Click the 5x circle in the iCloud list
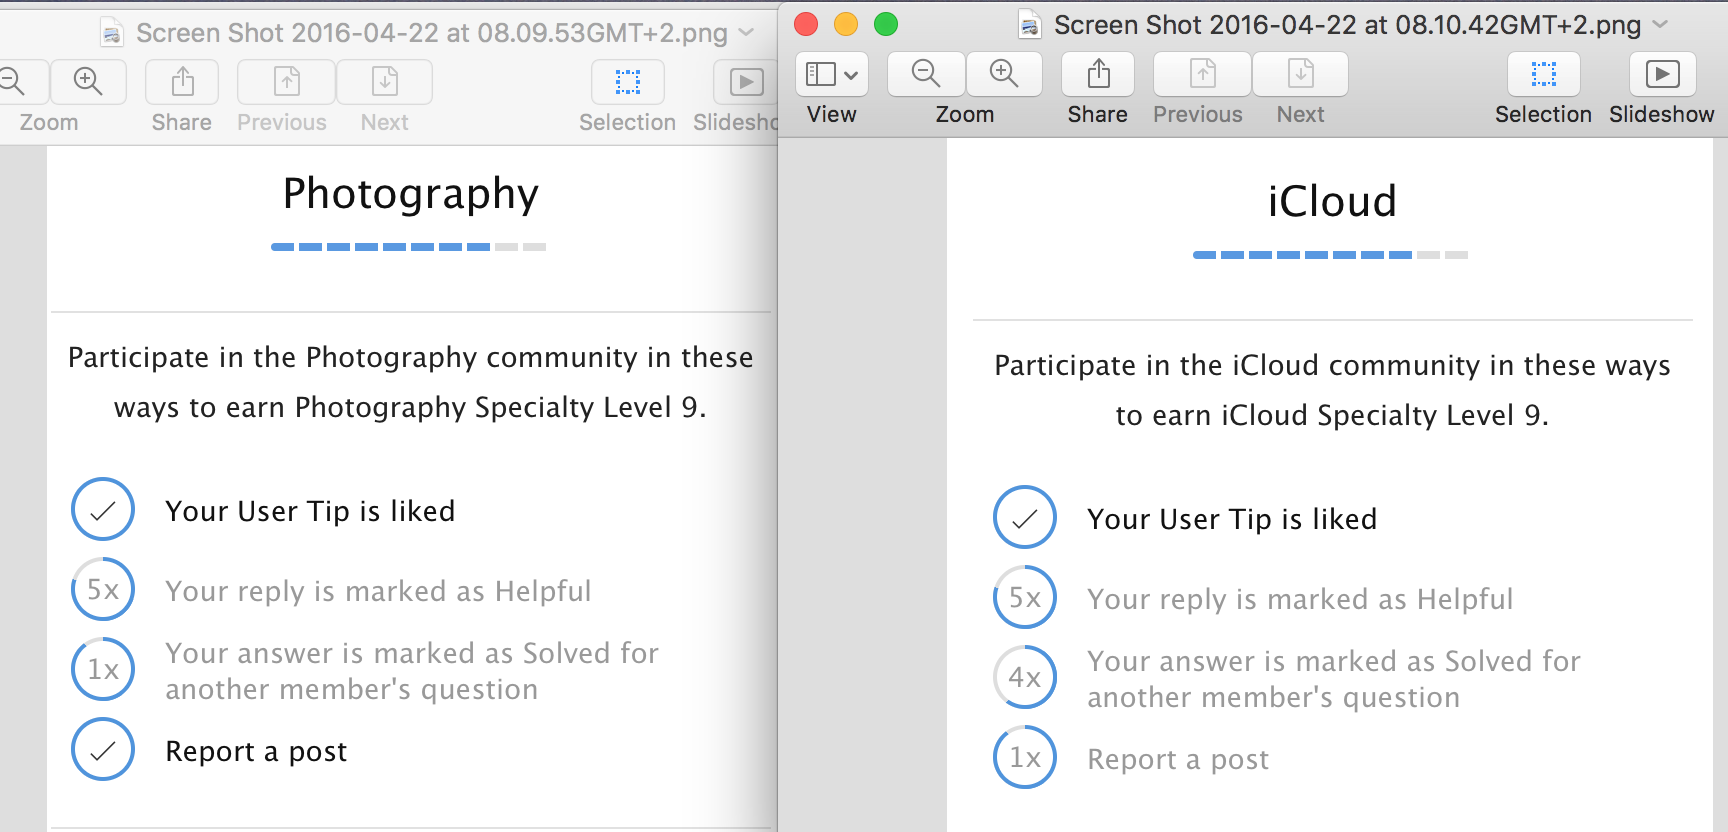This screenshot has height=832, width=1728. [1025, 597]
